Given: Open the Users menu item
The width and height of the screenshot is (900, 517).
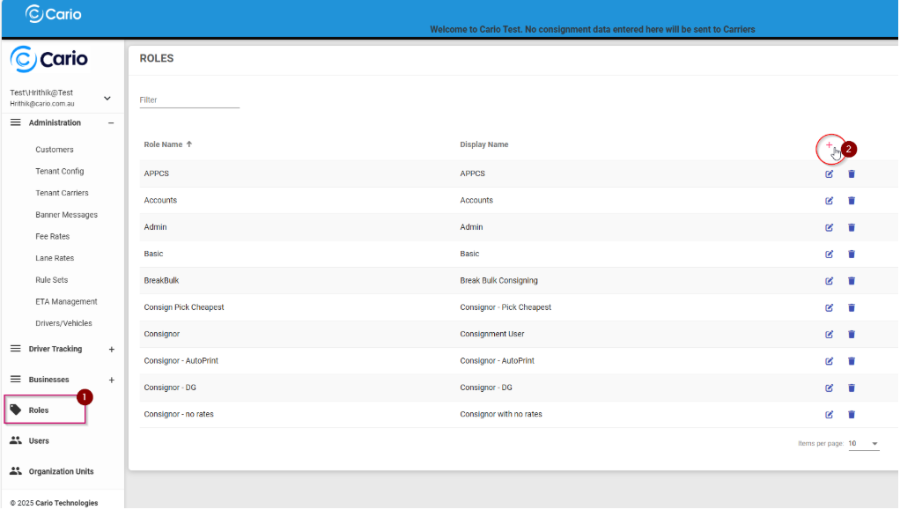Looking at the screenshot, I should [39, 441].
